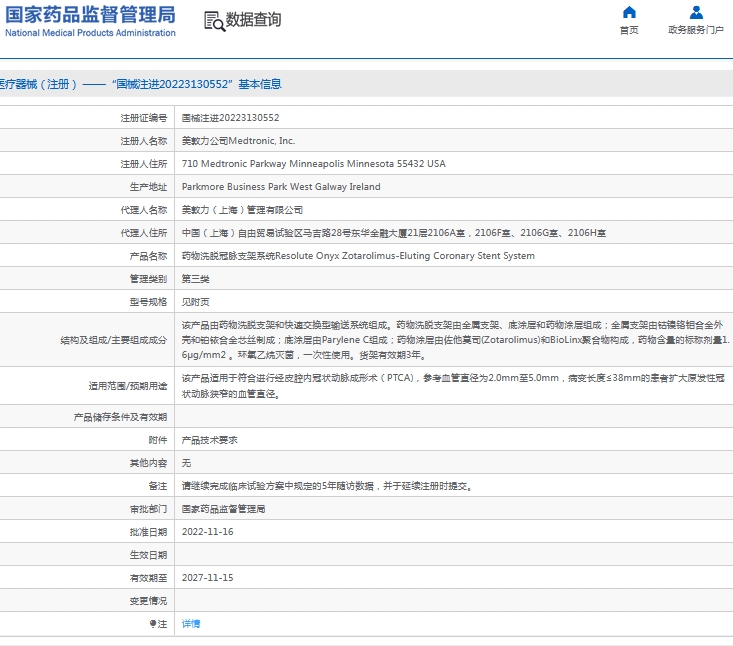Screen dimensions: 733x646
Task: Click intended use text mentioning PTCA
Action: pos(453,386)
